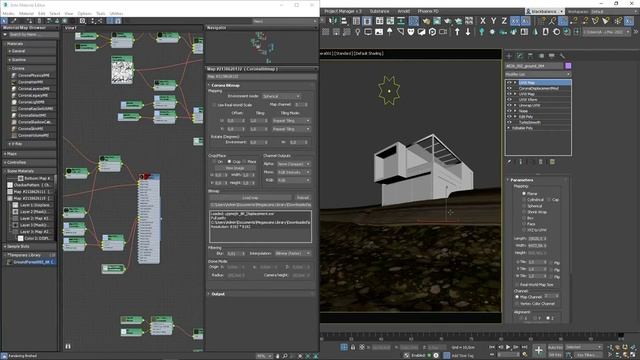Click the pin stack icon below modifier stack
Image resolution: width=640 pixels, height=360 pixels.
point(509,162)
